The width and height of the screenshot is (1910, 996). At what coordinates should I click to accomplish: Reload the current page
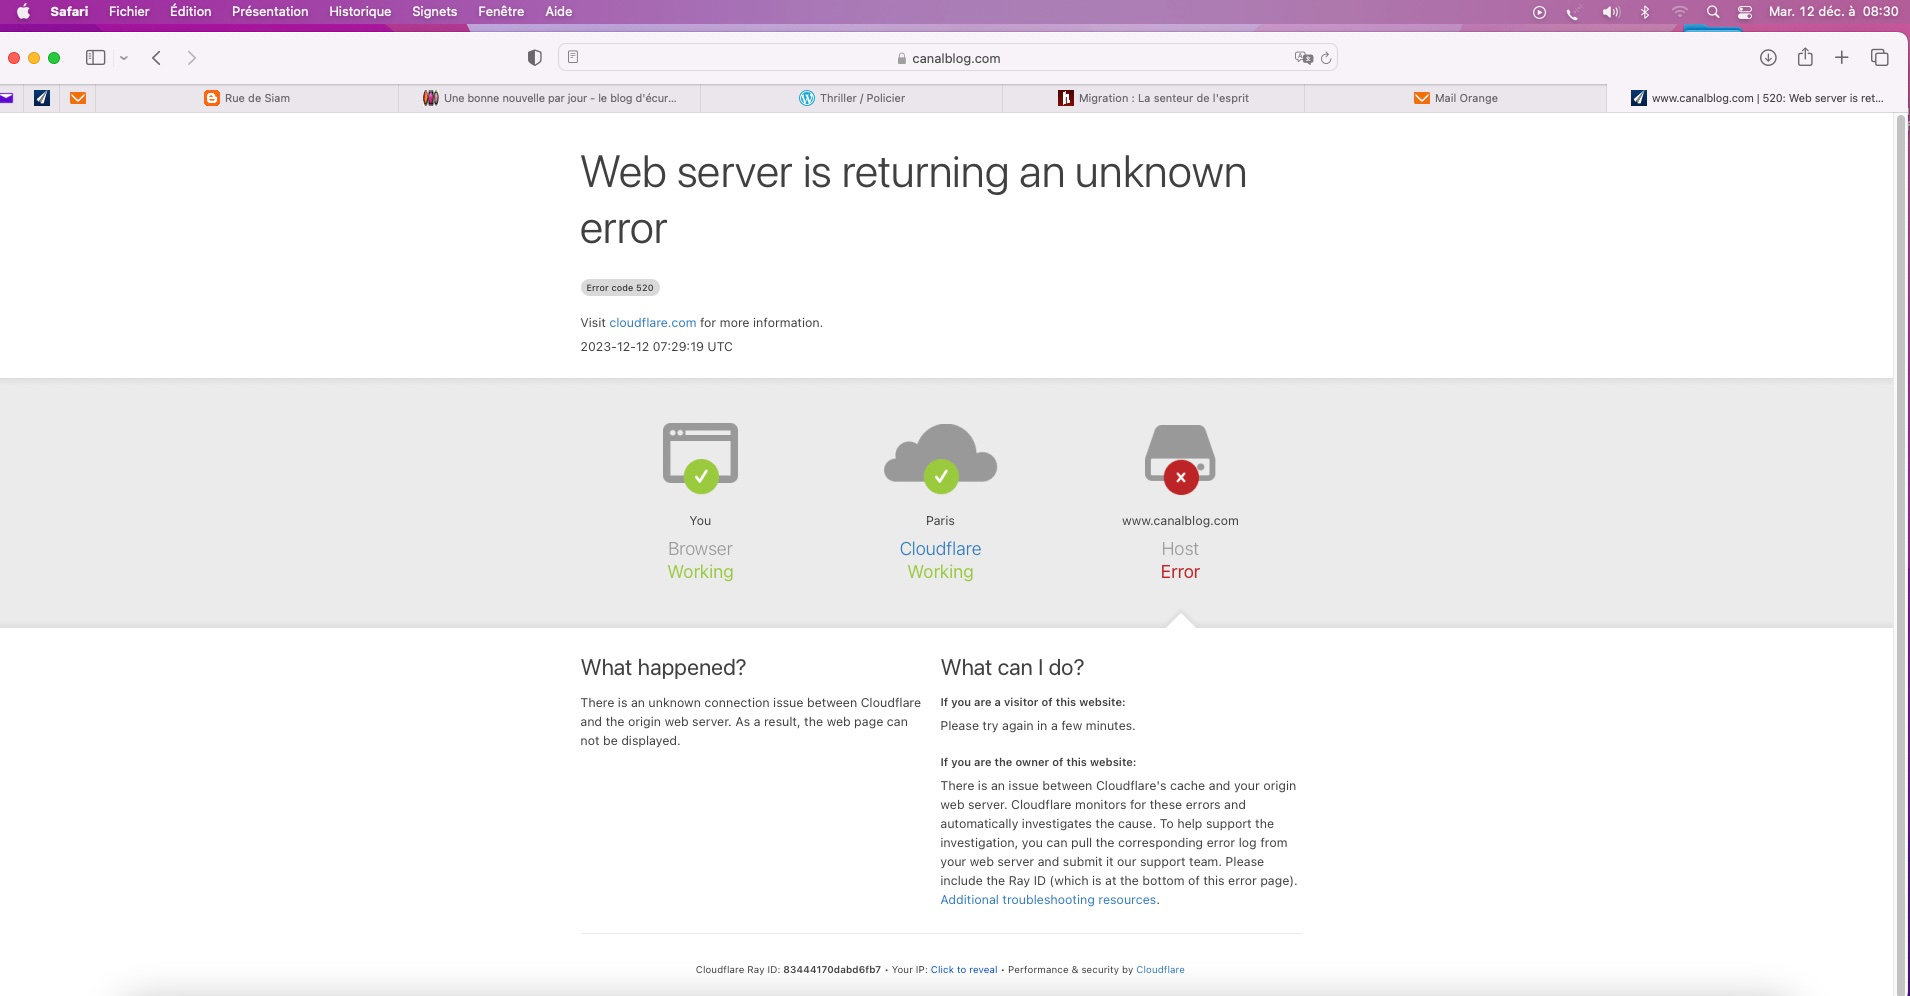point(1326,58)
